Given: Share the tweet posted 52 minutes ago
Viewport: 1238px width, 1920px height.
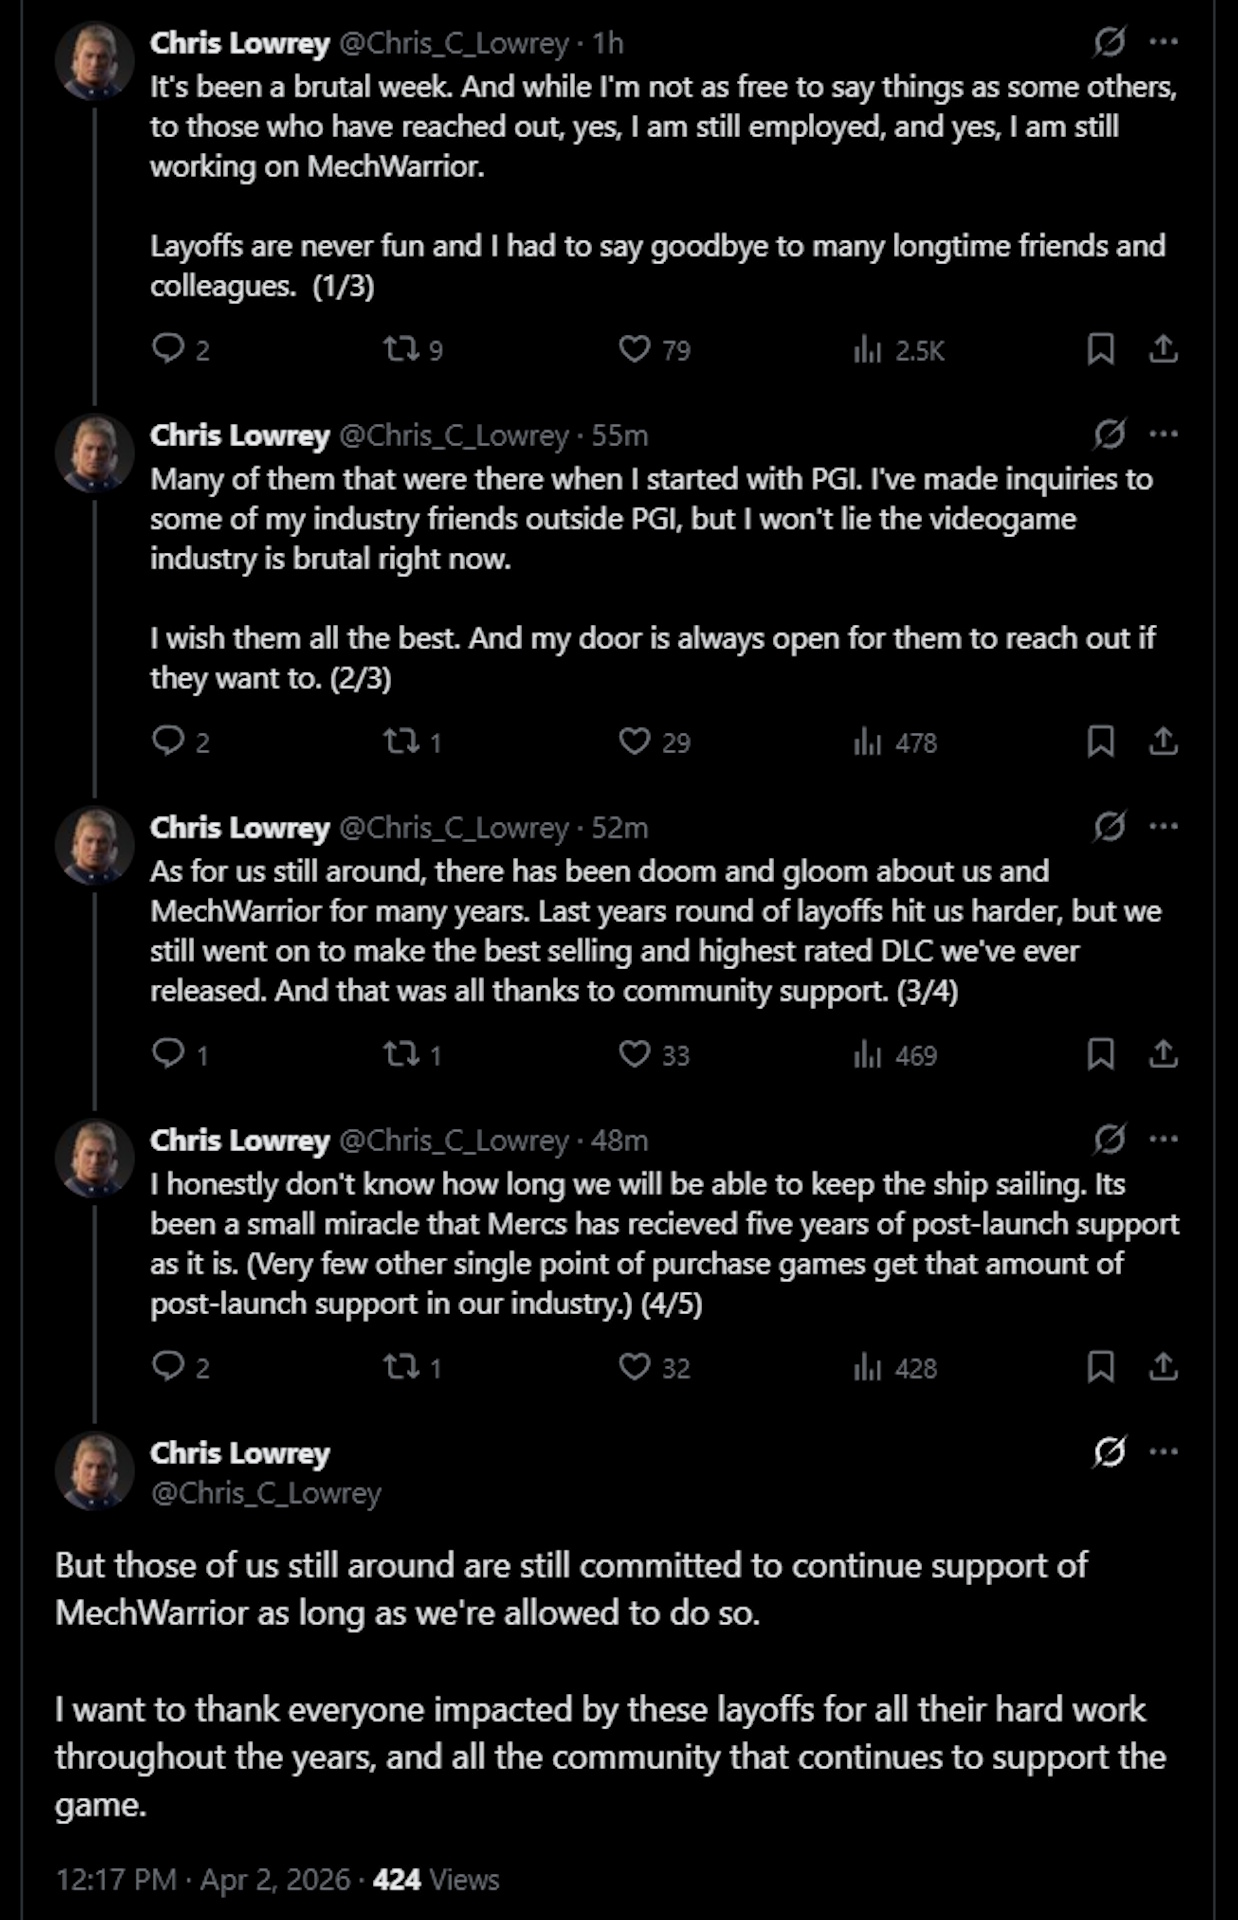Looking at the screenshot, I should tap(1163, 1051).
